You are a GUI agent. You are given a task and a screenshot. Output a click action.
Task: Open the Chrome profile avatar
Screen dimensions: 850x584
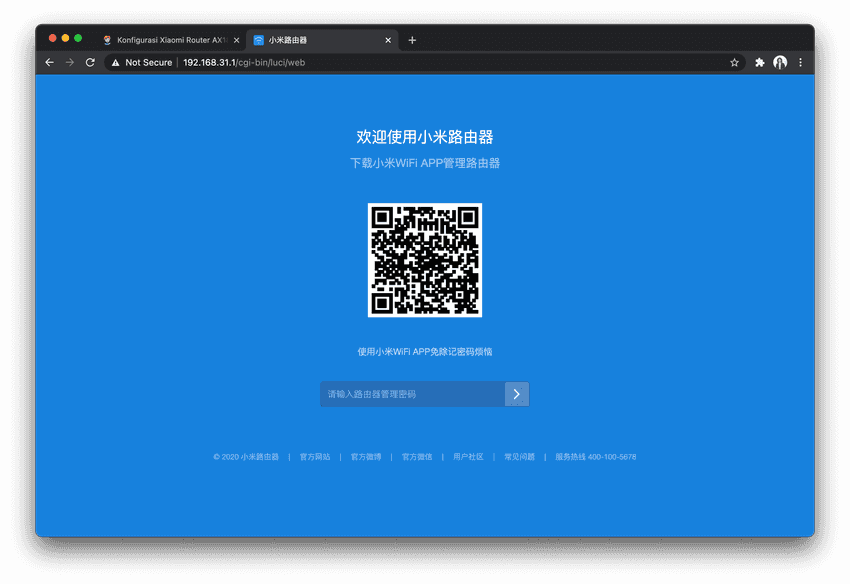pos(780,62)
